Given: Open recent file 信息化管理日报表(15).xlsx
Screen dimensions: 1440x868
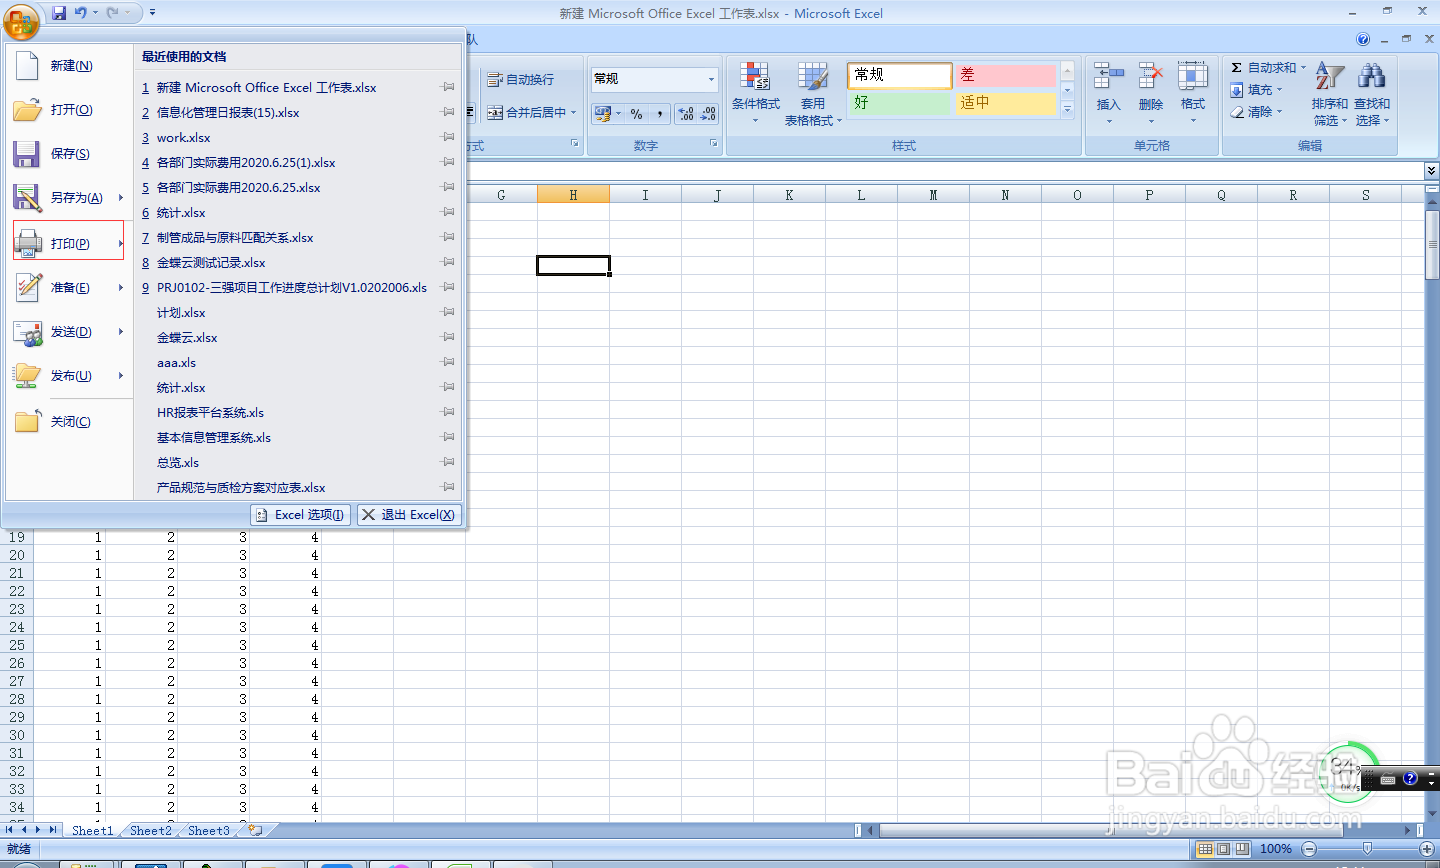Looking at the screenshot, I should [228, 112].
